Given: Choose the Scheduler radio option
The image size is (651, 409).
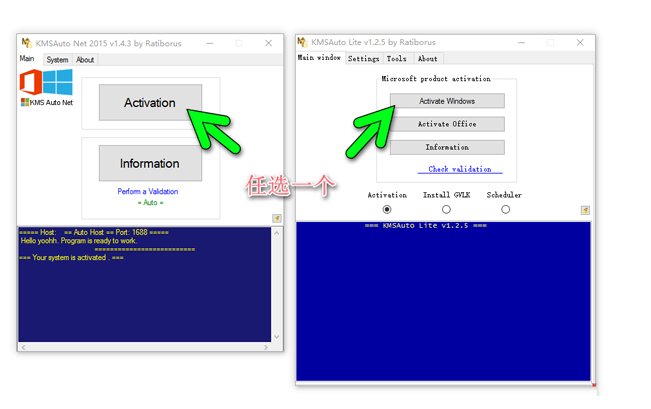Looking at the screenshot, I should pos(505,209).
